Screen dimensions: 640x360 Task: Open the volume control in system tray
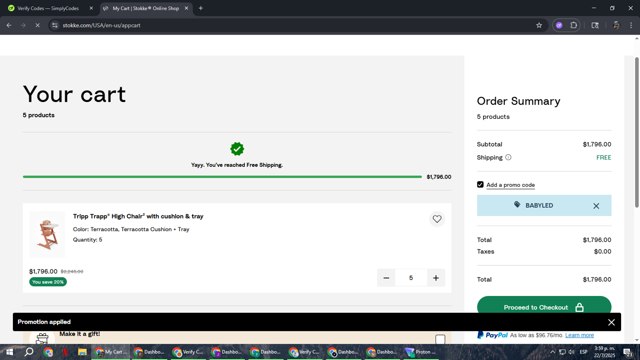point(572,352)
